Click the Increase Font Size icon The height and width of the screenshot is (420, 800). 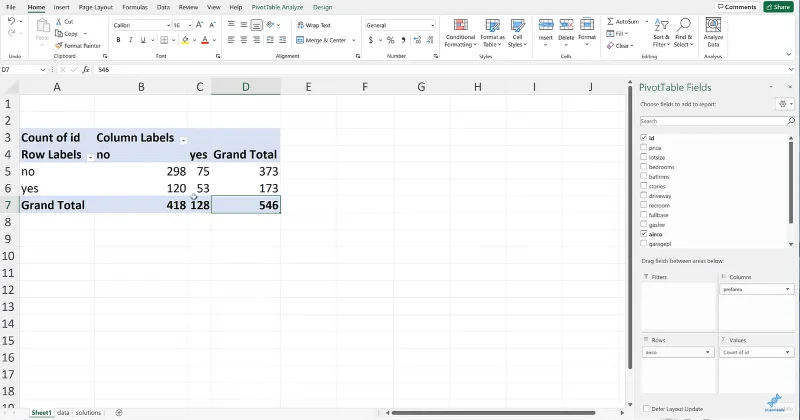click(x=199, y=25)
